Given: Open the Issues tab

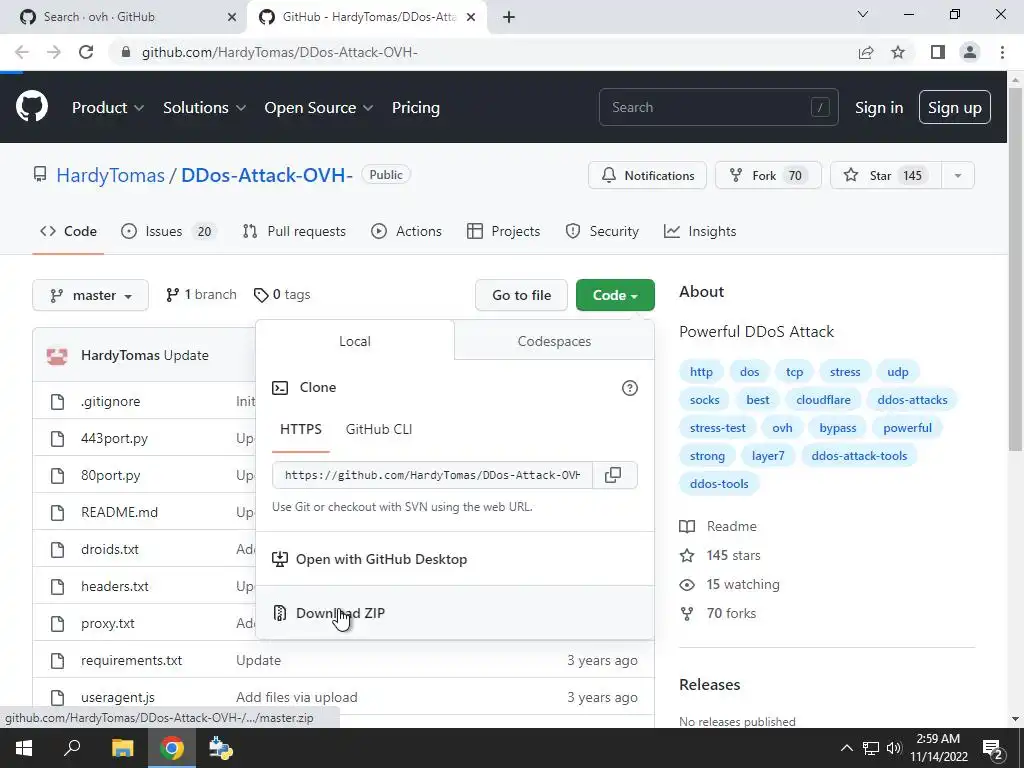Looking at the screenshot, I should coord(168,231).
